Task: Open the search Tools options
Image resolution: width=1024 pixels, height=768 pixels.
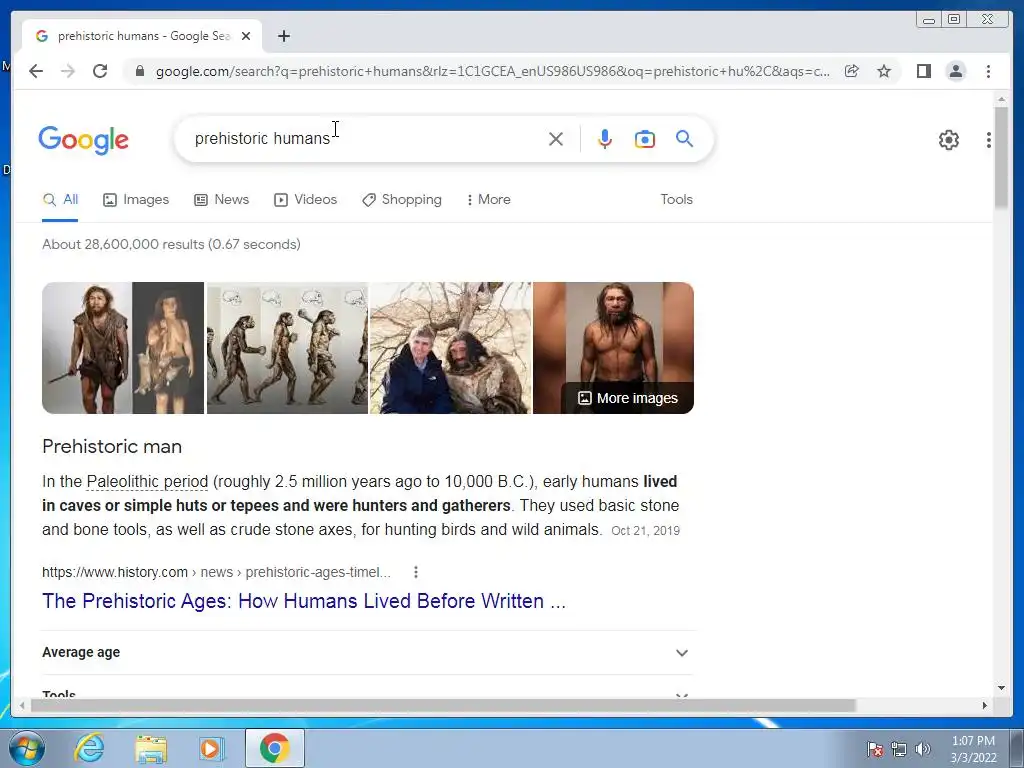Action: 676,200
